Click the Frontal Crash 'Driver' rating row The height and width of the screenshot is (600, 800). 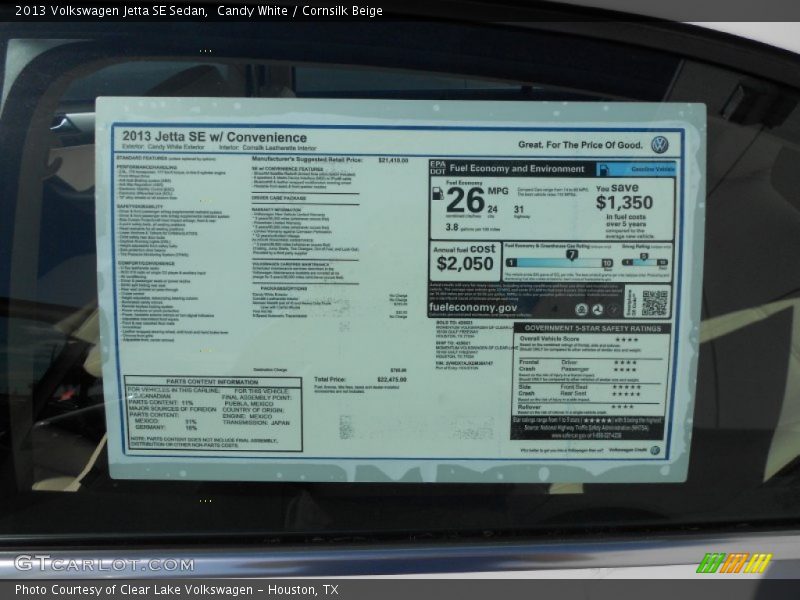click(598, 362)
